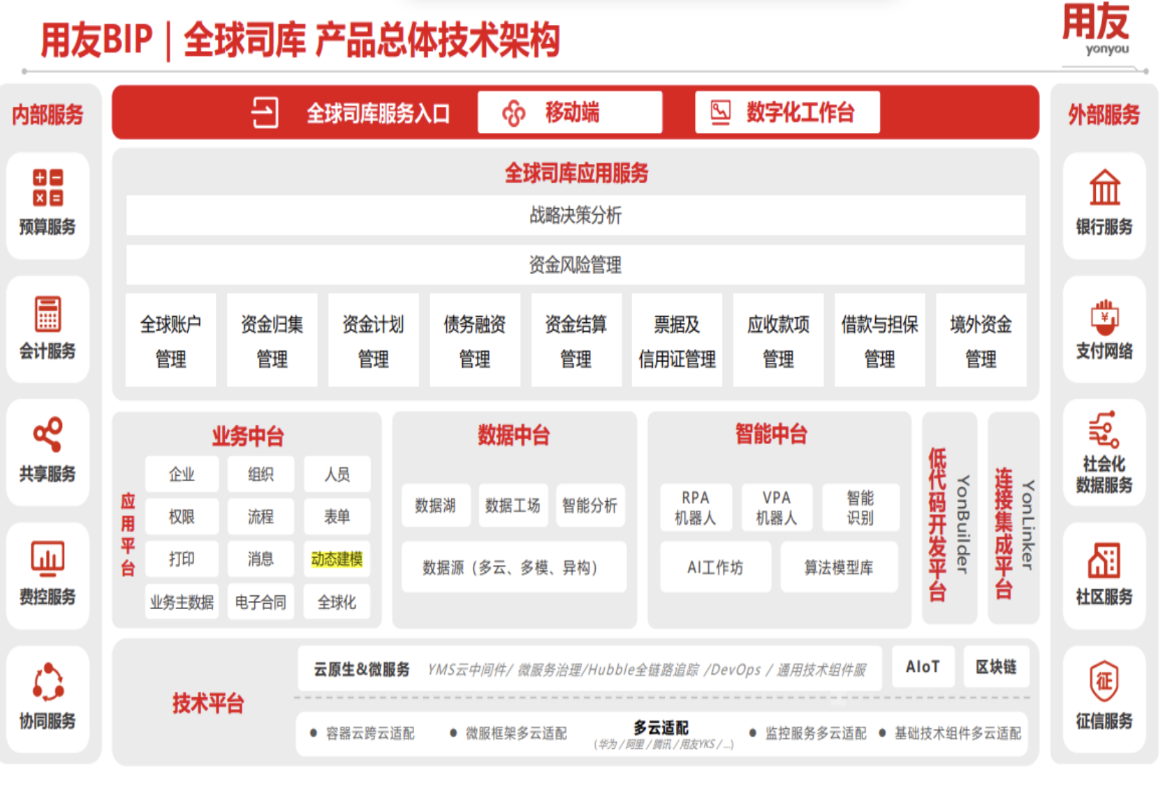1166x786 pixels.
Task: Click the 多云适配 heading
Action: (x=661, y=727)
